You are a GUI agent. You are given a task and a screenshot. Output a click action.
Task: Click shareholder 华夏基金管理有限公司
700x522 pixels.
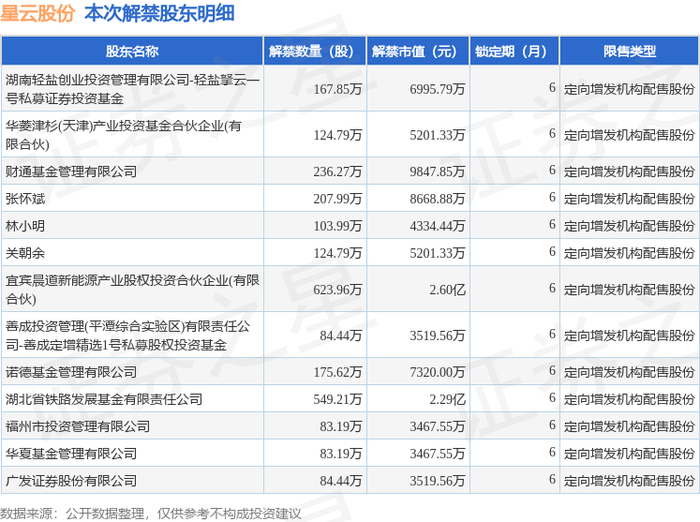point(71,454)
